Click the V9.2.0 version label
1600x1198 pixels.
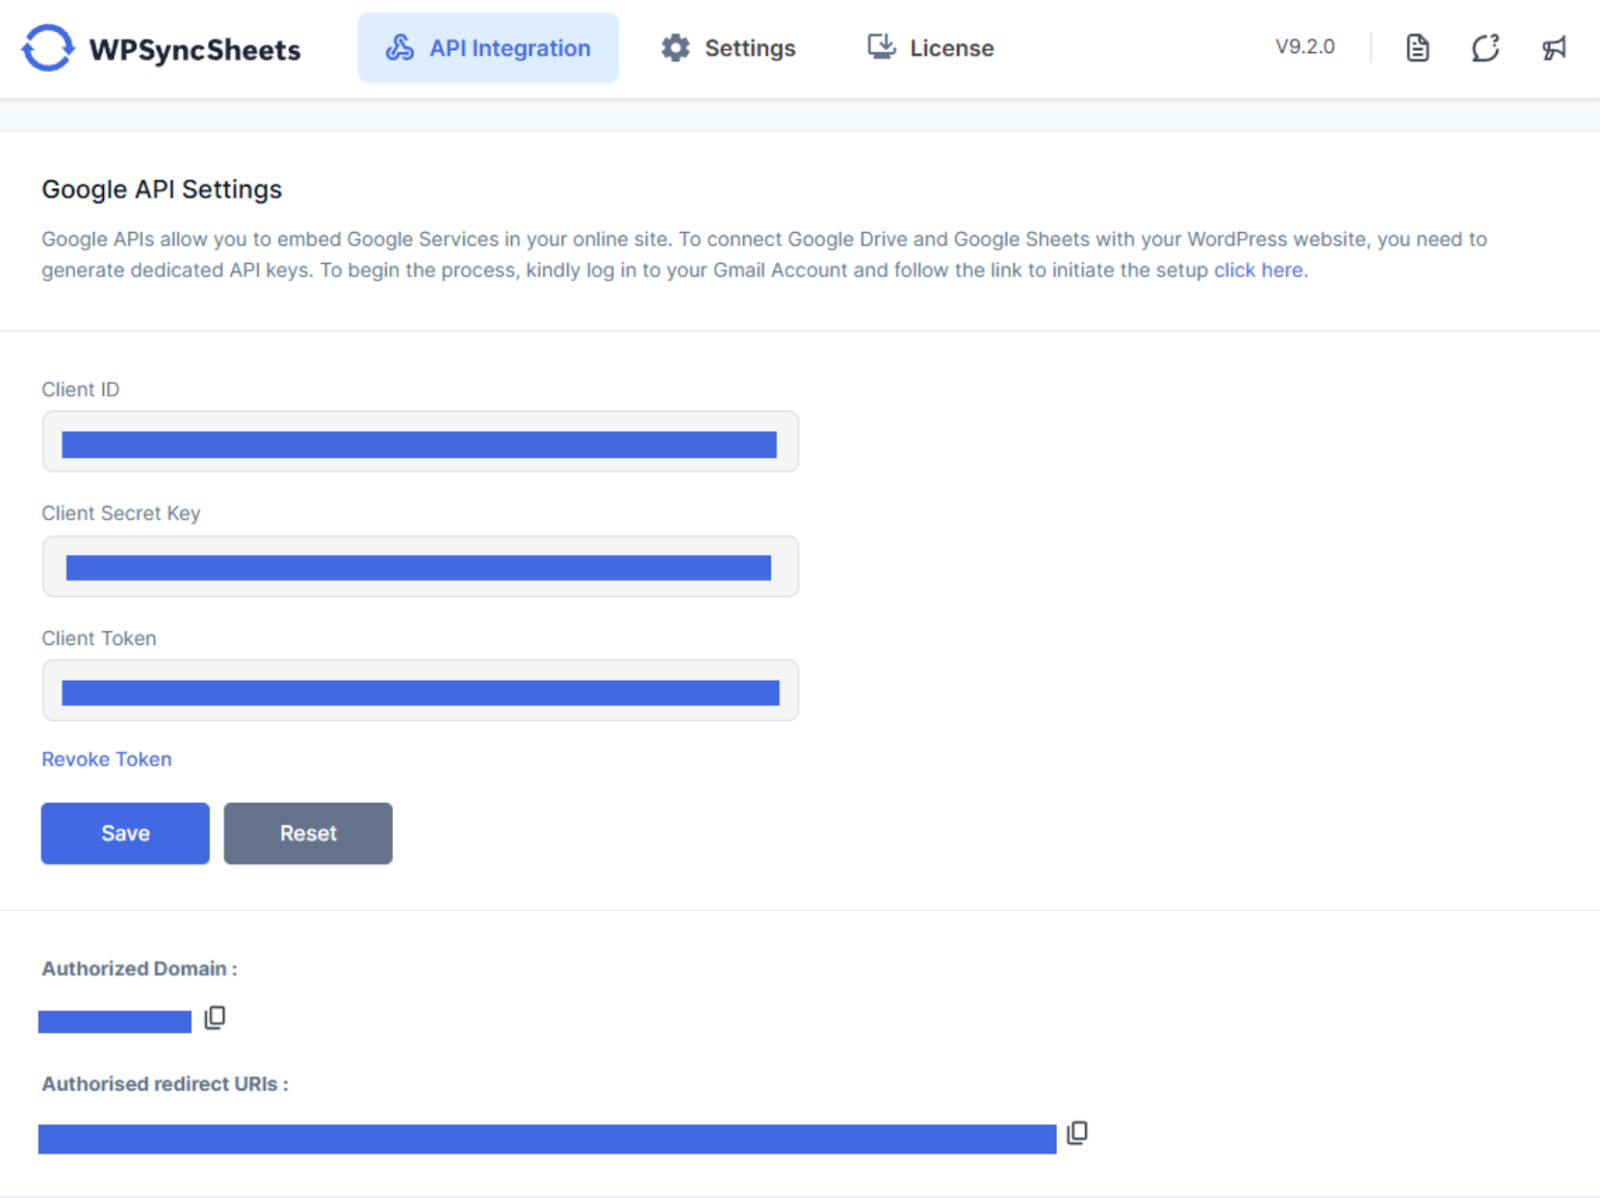click(1304, 47)
